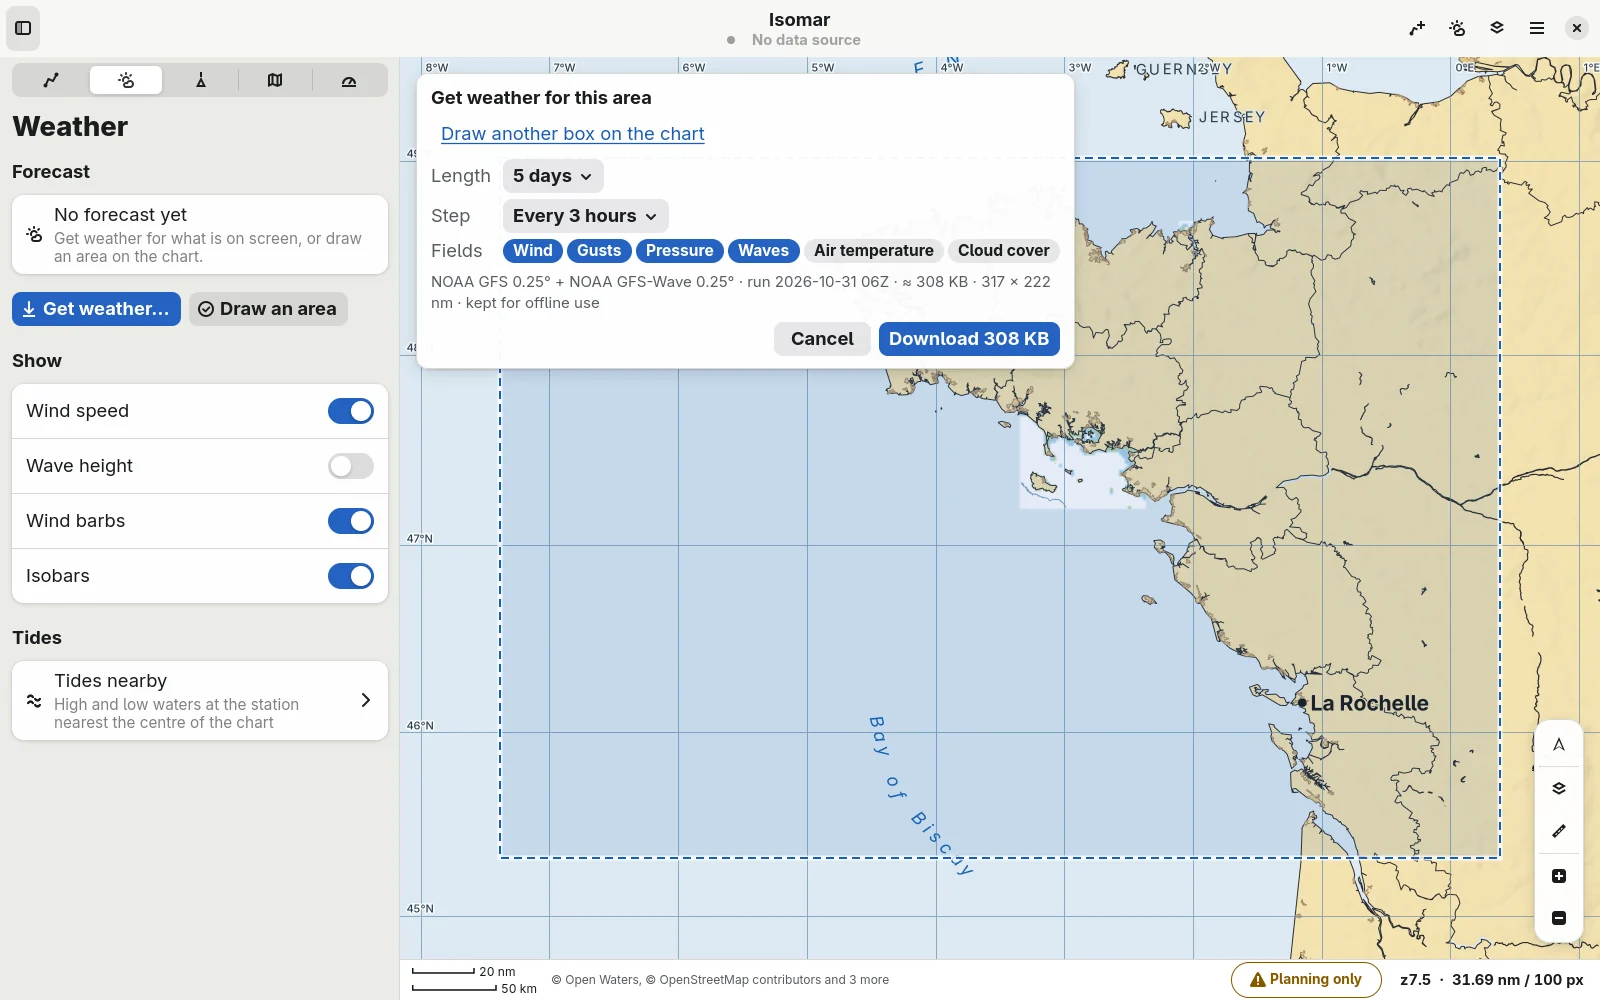Open map layers from the map controls

1559,788
